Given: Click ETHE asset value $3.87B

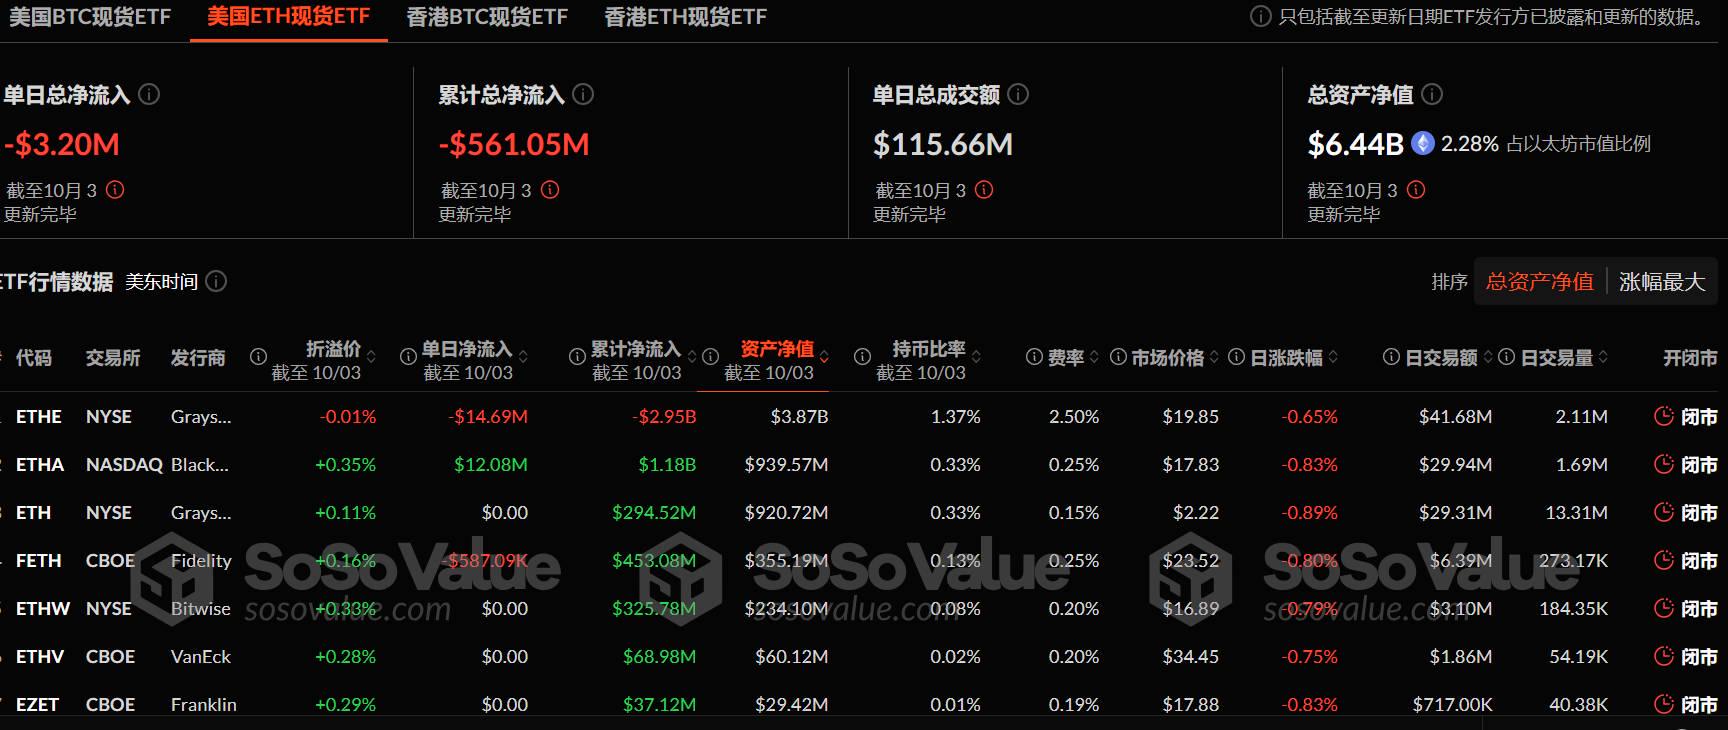Looking at the screenshot, I should click(x=799, y=416).
